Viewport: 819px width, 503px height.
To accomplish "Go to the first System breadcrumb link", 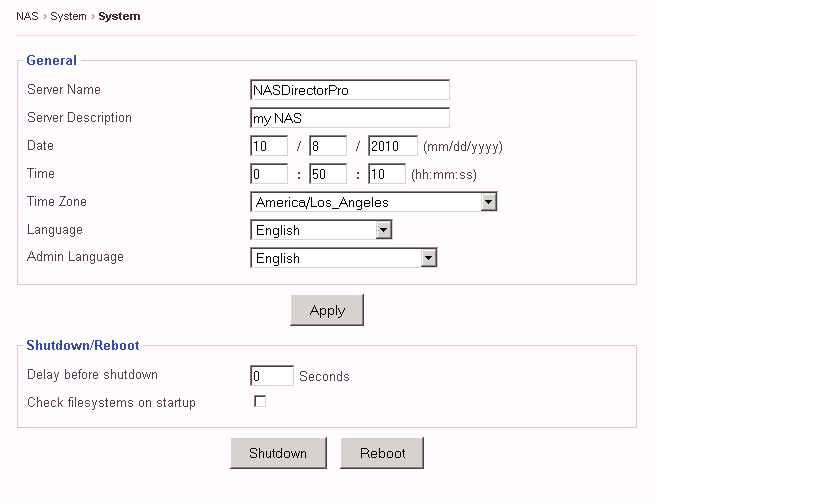I will coord(68,16).
